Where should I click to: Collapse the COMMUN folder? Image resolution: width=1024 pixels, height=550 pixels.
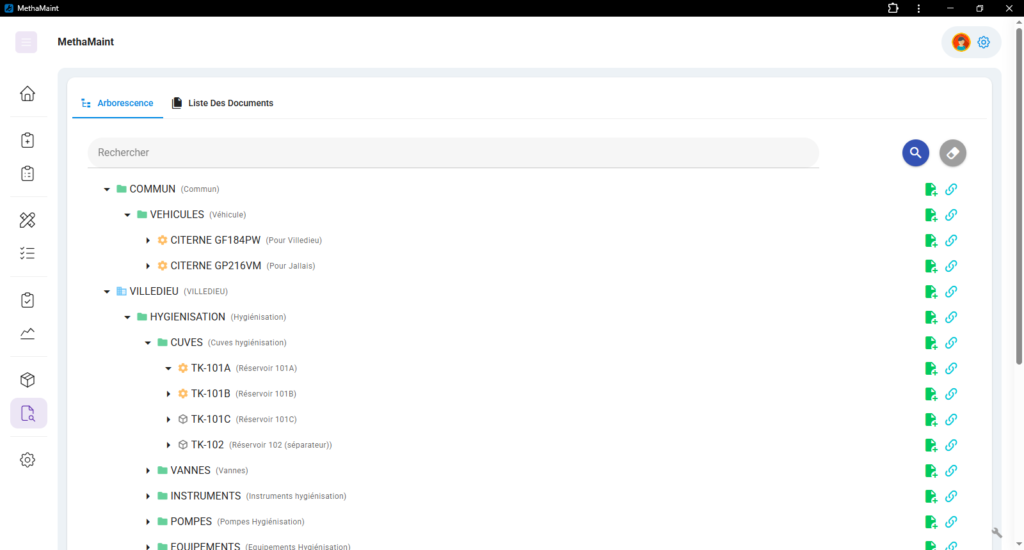[106, 189]
